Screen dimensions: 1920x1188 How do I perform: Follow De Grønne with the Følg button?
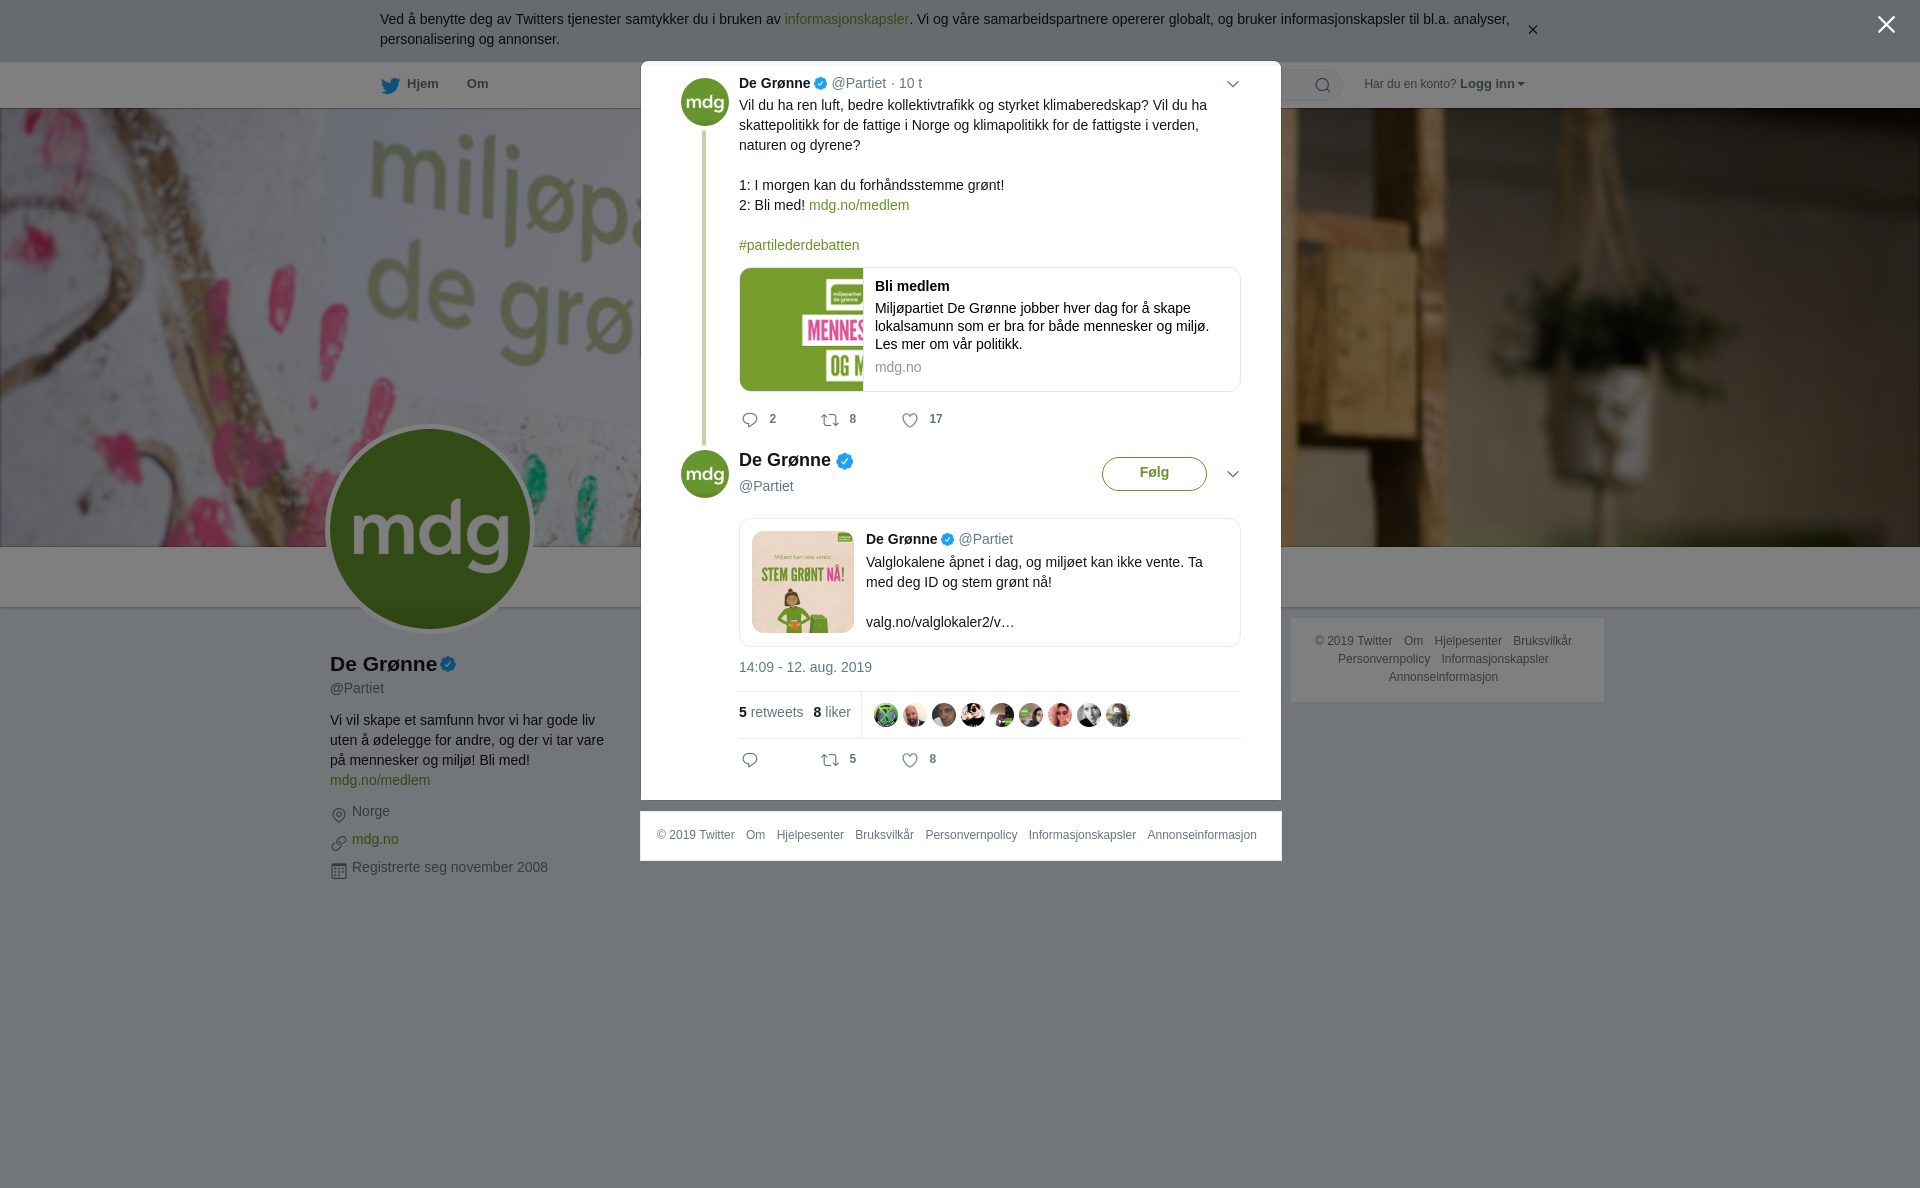[1154, 474]
